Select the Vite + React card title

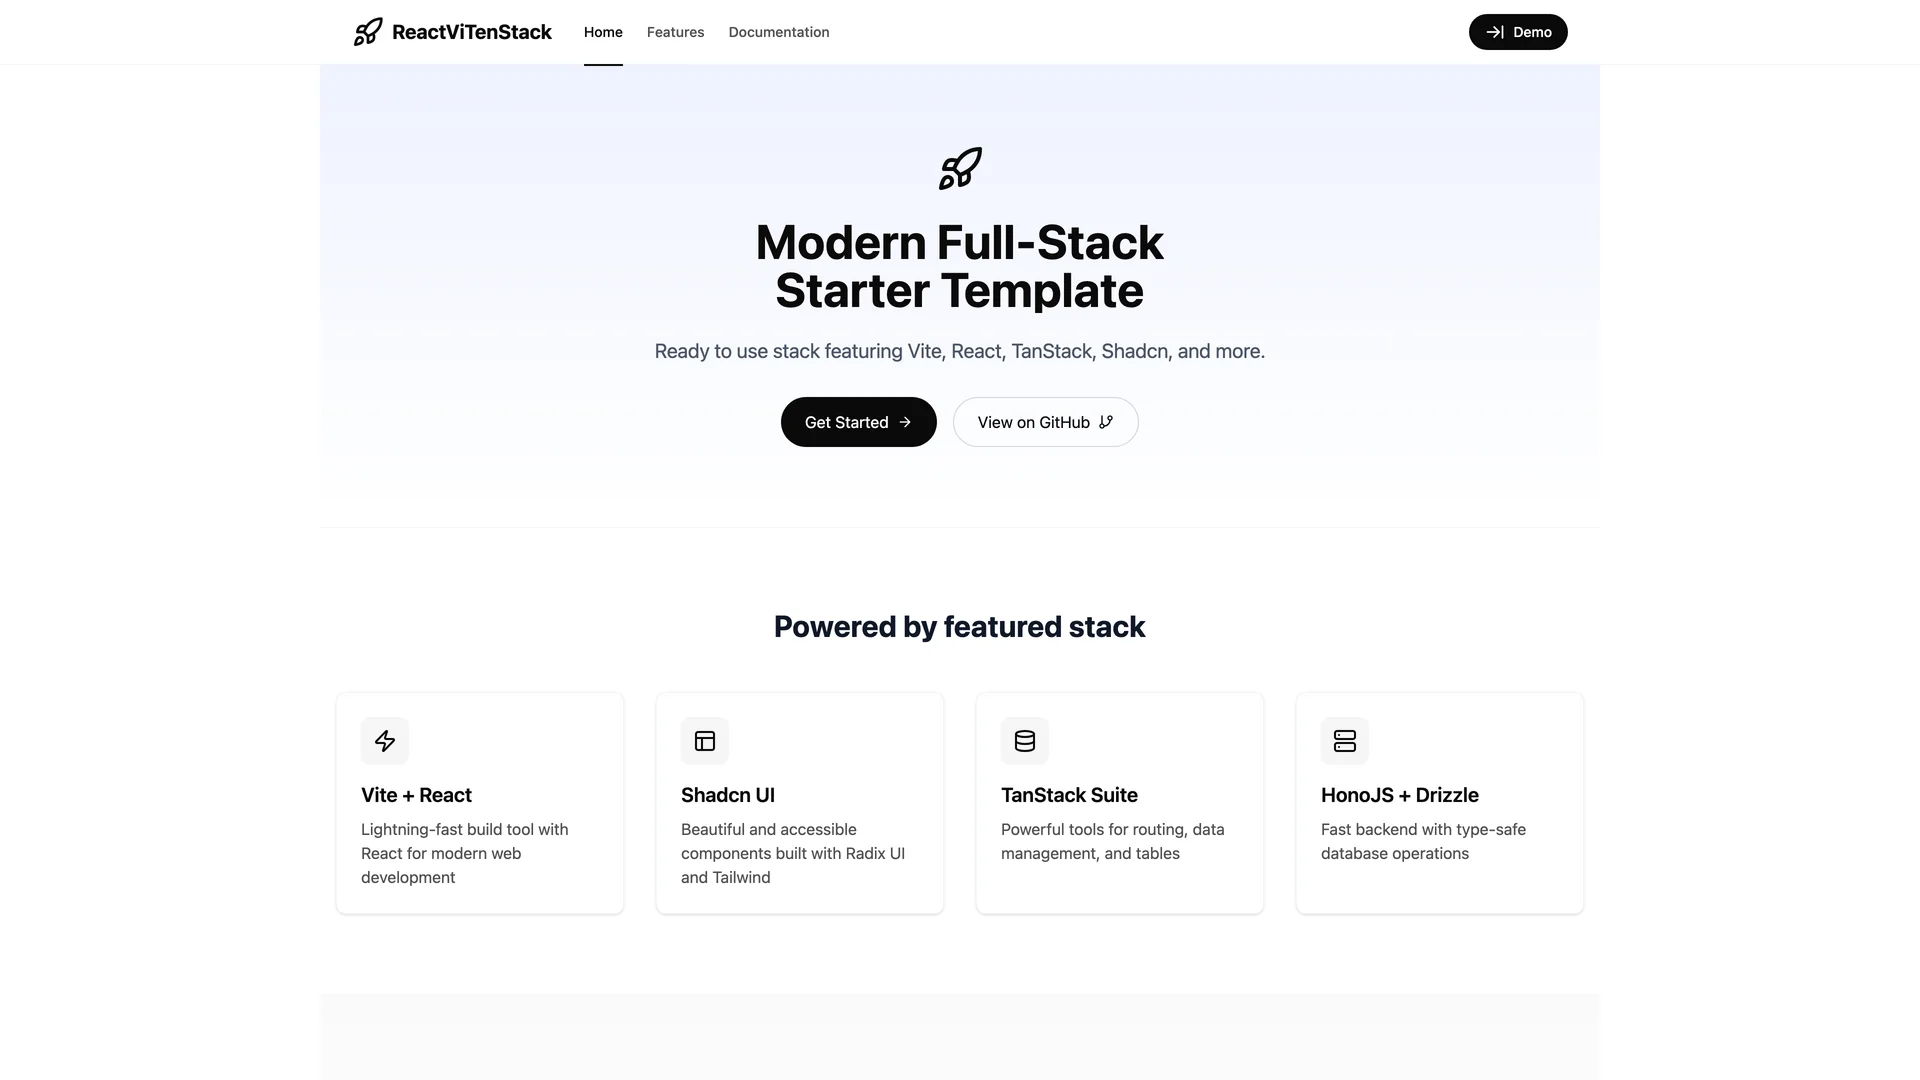[416, 795]
